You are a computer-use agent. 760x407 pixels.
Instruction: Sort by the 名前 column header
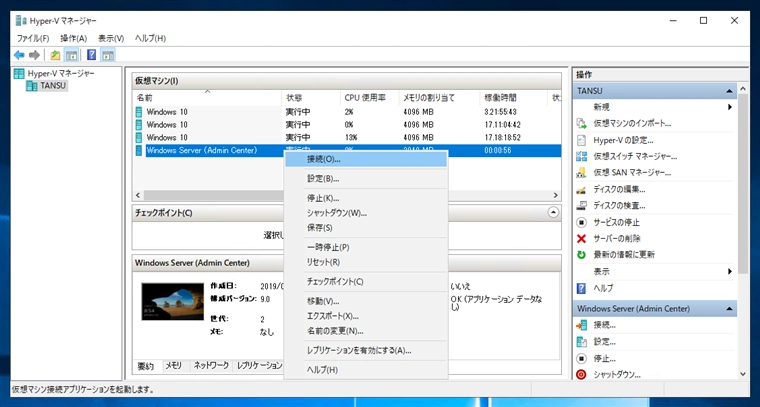coord(207,98)
